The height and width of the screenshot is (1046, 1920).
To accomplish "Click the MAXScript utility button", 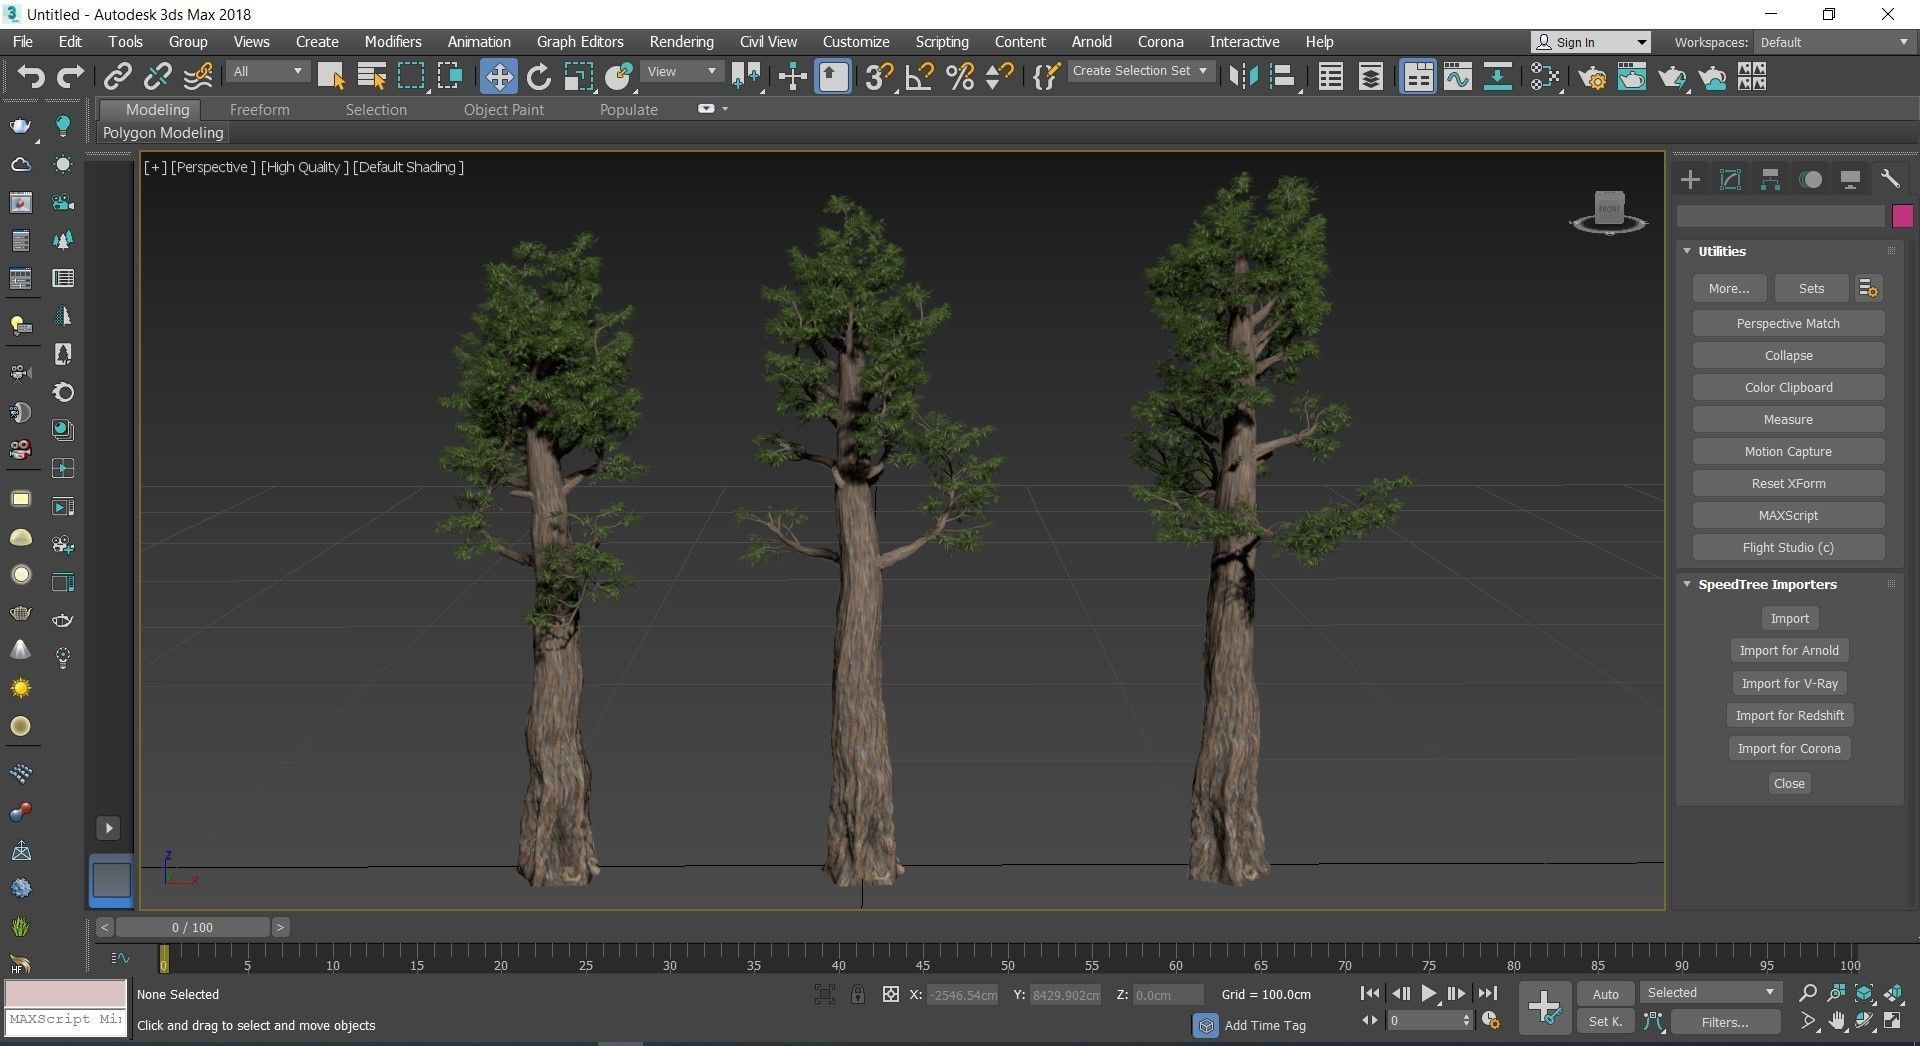I will click(1788, 515).
